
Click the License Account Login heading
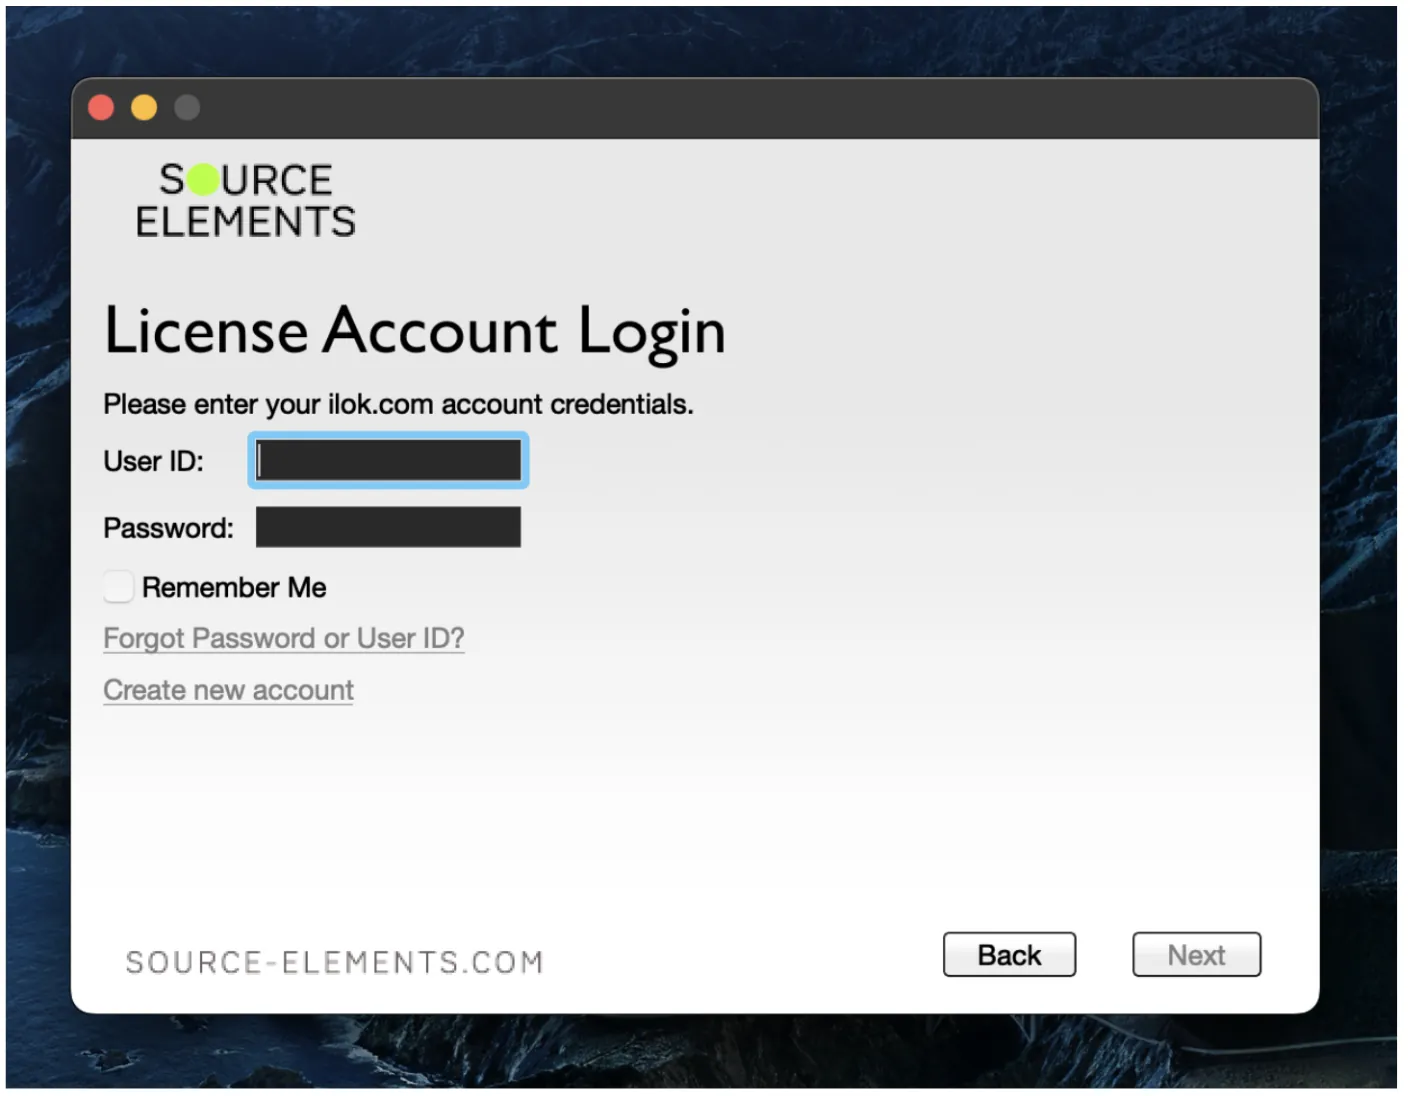coord(415,331)
